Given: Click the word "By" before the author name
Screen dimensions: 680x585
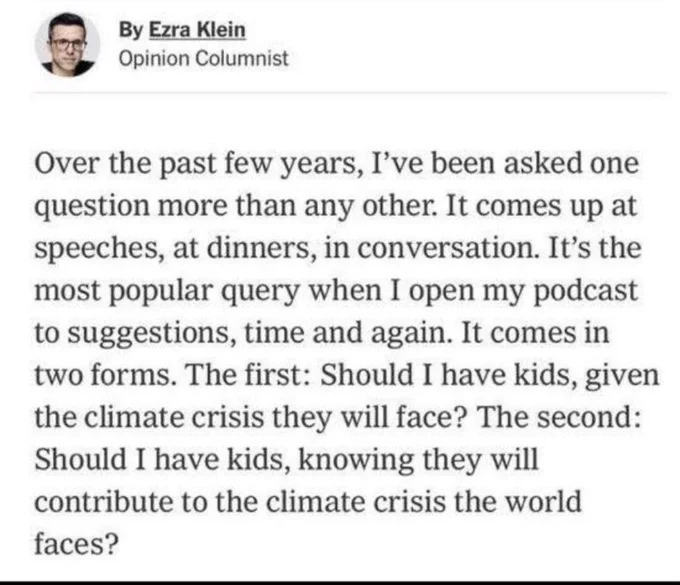Looking at the screenshot, I should coord(130,30).
